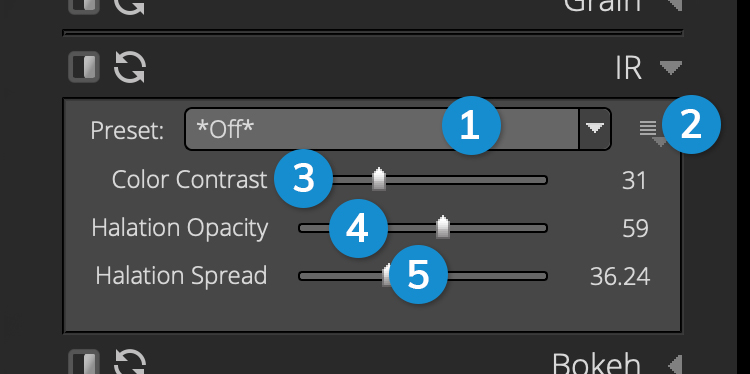
Task: Select the Color Contrast value 31
Action: pos(634,181)
